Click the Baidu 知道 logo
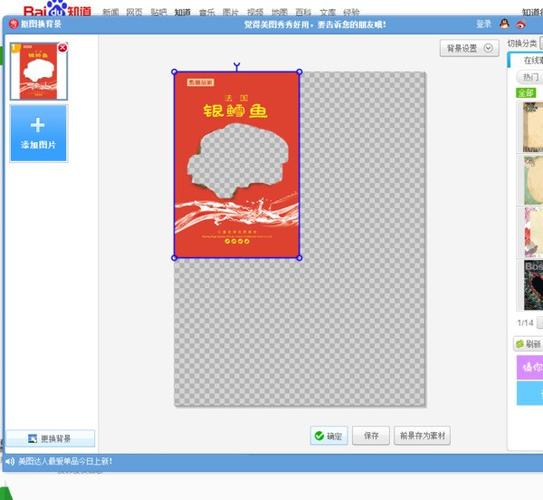 [57, 9]
